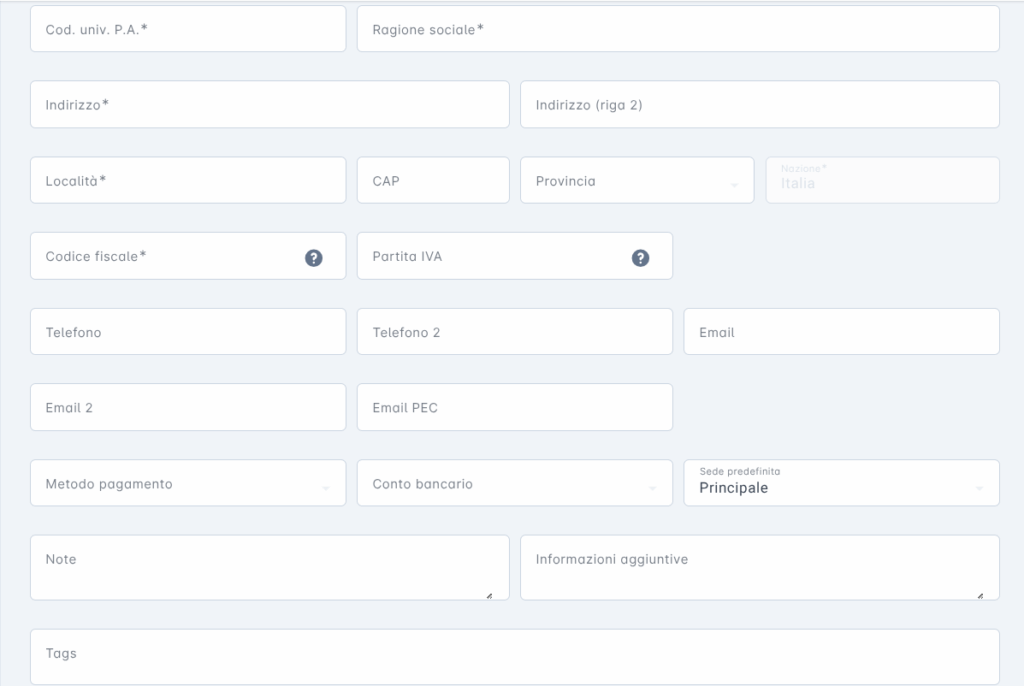Image resolution: width=1024 pixels, height=686 pixels.
Task: Focus the Email 2 field
Action: (188, 407)
